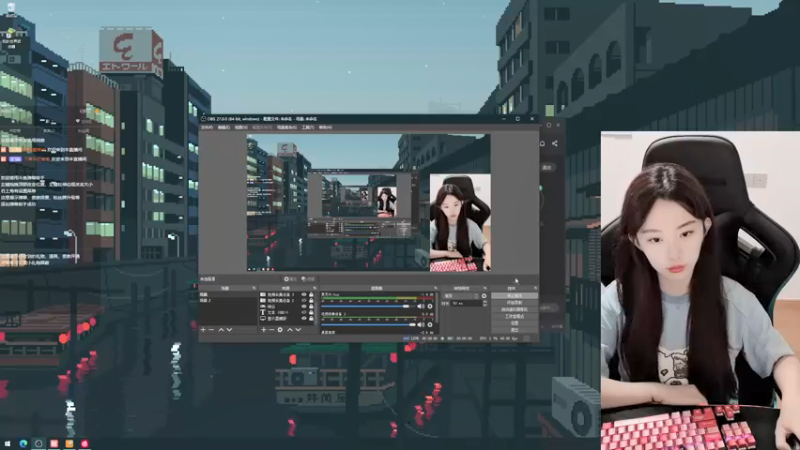Toggle visibility eye of the image source row
The image size is (800, 450).
[304, 306]
